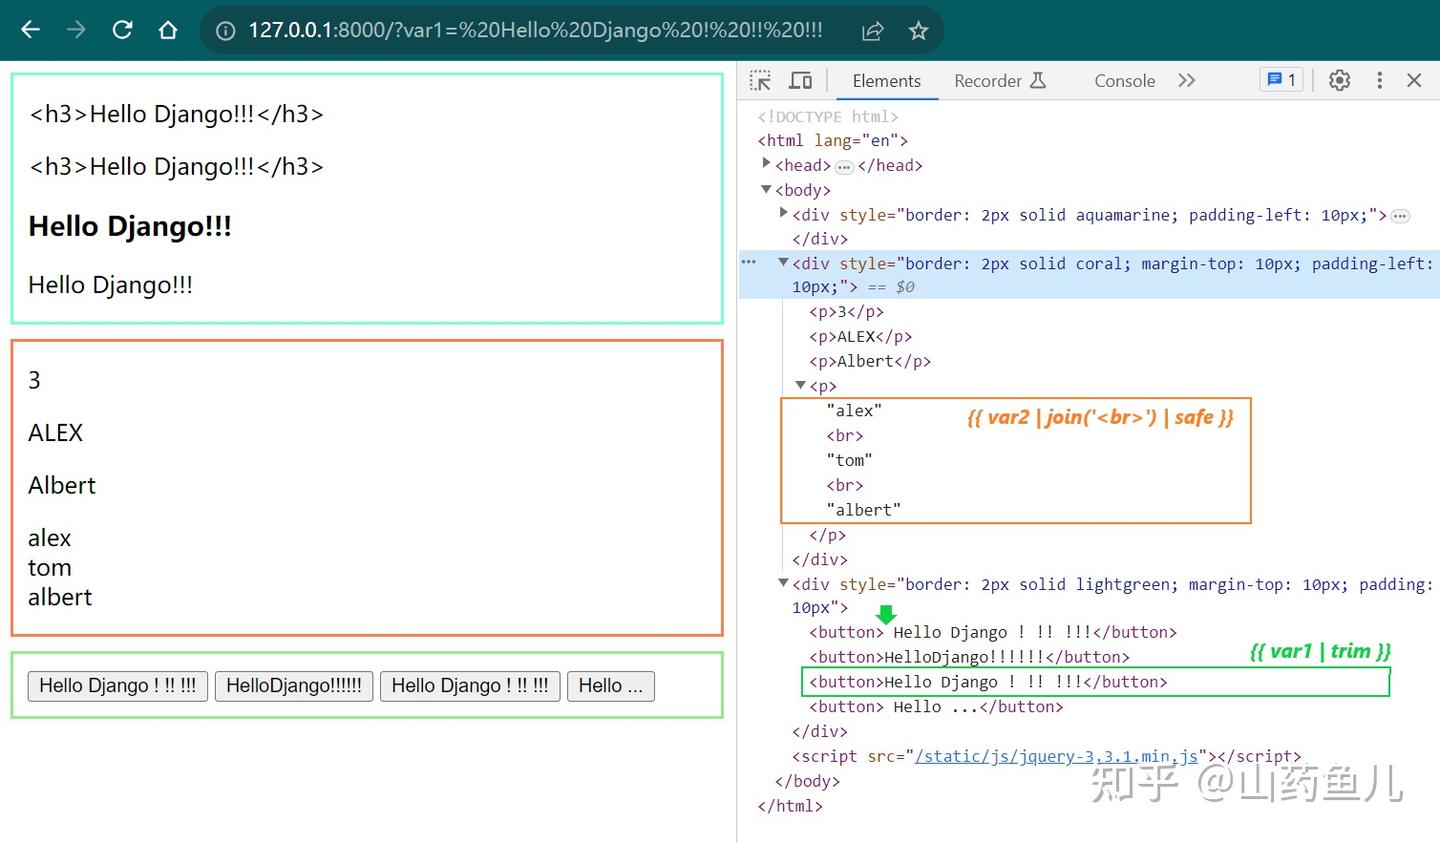Reload the page with refresh icon
1440x843 pixels.
click(122, 30)
